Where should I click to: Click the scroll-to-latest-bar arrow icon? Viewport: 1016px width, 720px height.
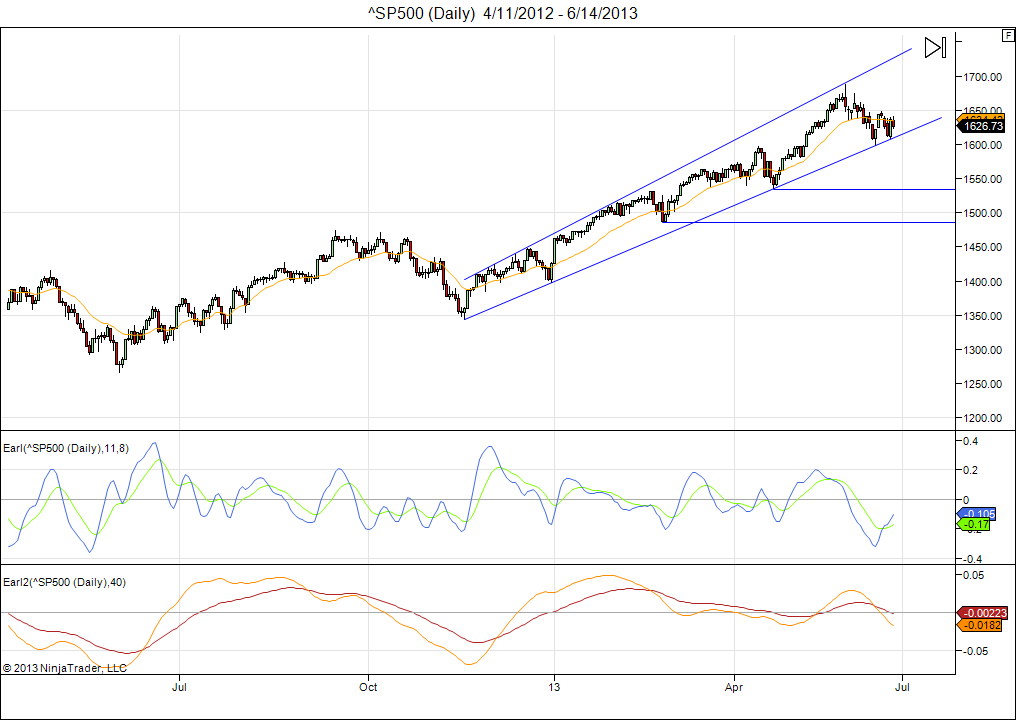(x=934, y=48)
